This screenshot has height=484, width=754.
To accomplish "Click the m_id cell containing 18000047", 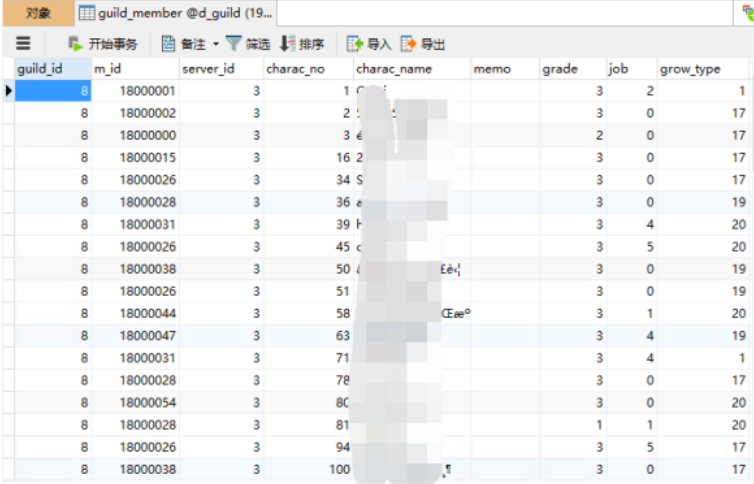I will click(x=134, y=335).
